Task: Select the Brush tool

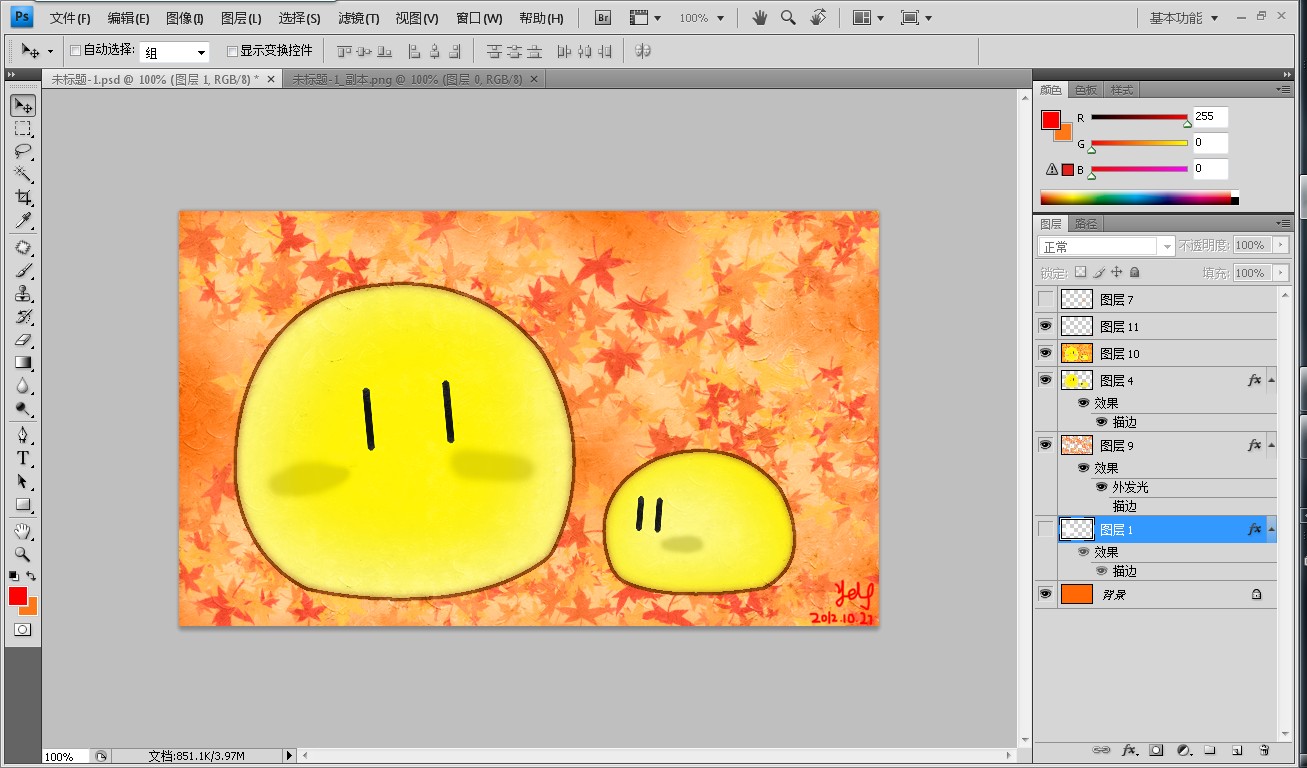Action: pyautogui.click(x=23, y=271)
